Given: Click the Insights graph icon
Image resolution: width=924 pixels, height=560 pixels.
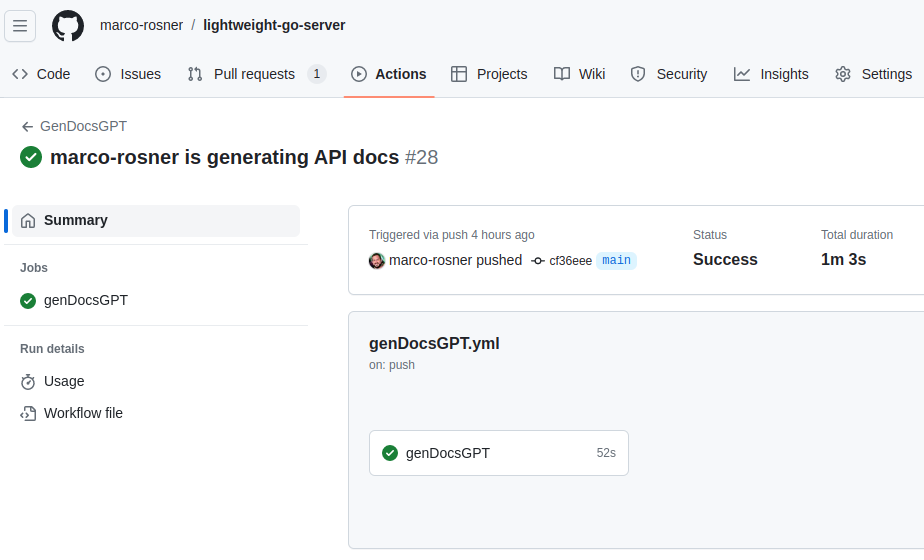Looking at the screenshot, I should click(742, 74).
